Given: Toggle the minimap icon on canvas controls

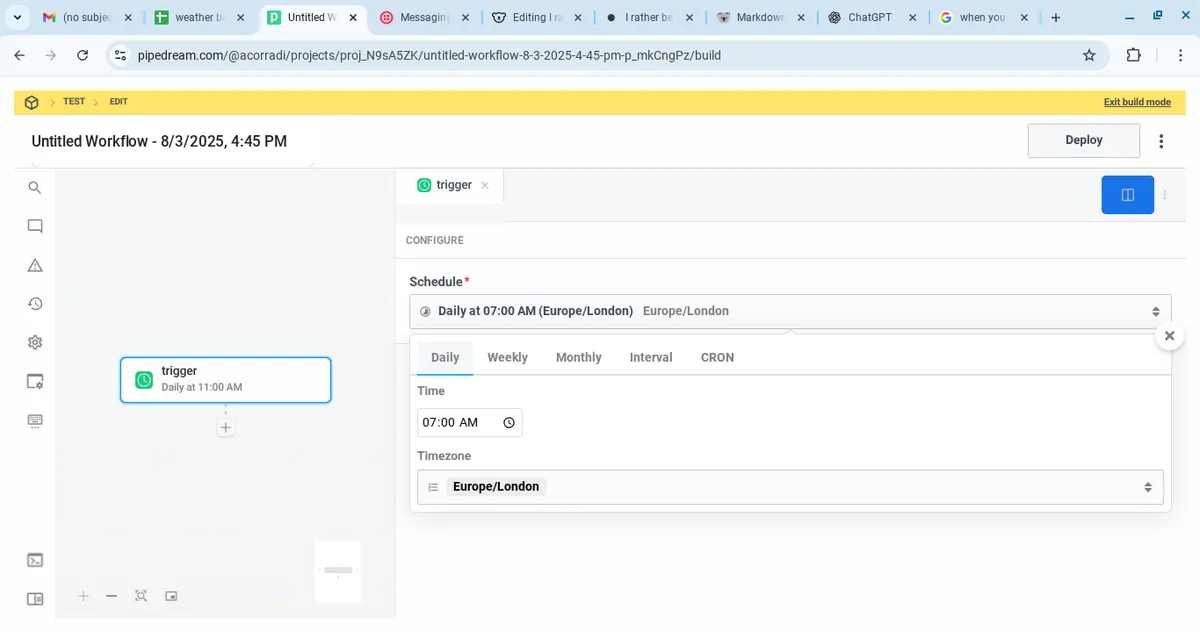Looking at the screenshot, I should coord(171,596).
